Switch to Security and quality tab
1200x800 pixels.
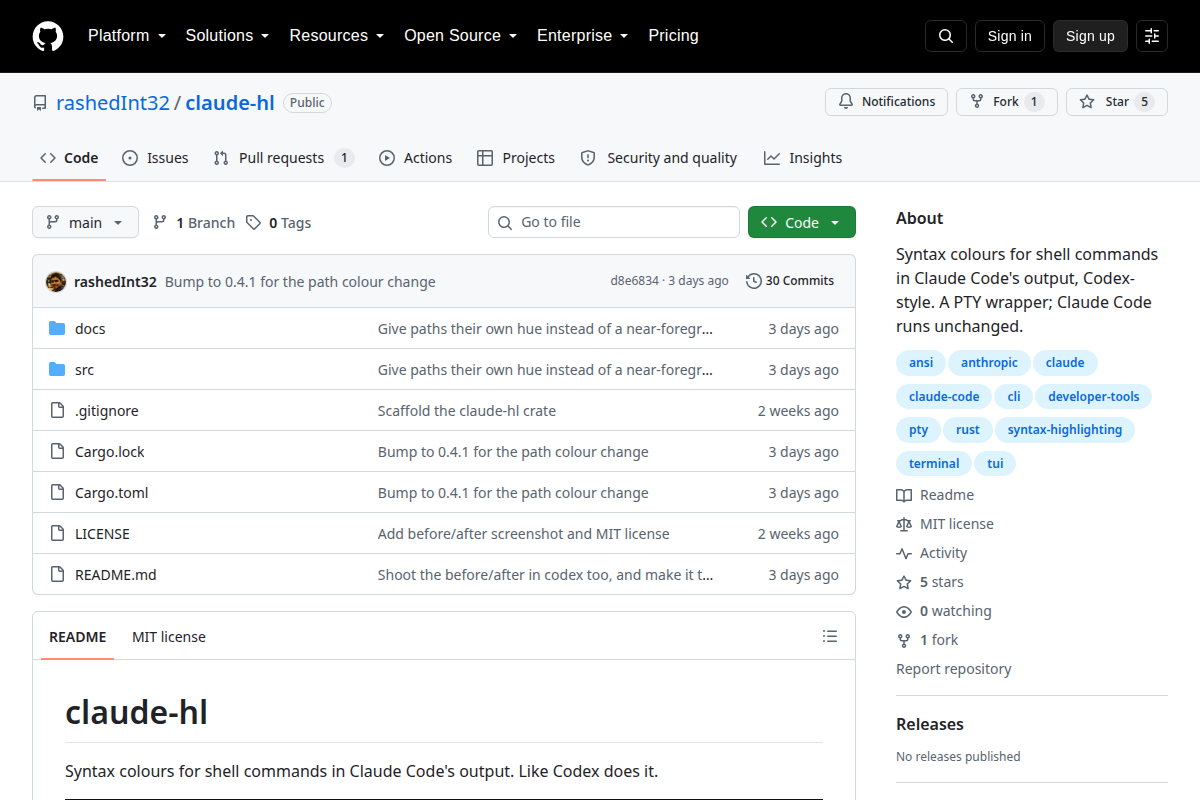tap(659, 158)
